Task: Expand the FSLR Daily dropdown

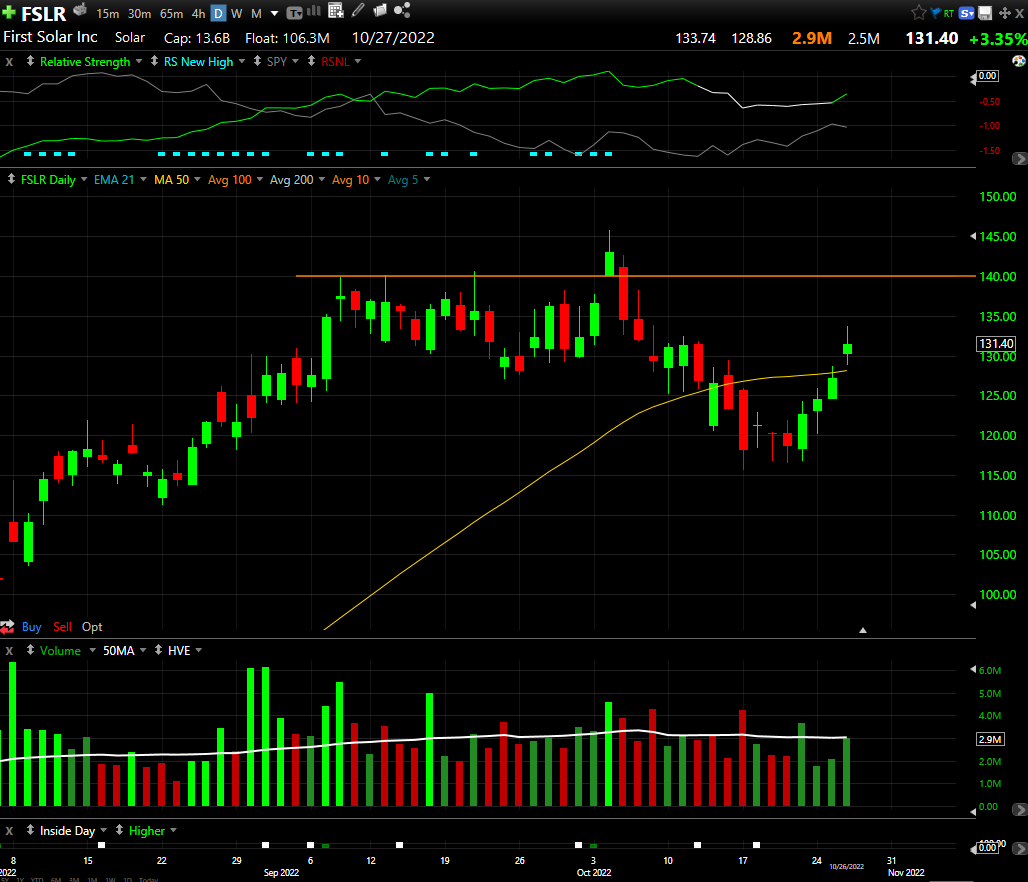Action: pos(84,180)
